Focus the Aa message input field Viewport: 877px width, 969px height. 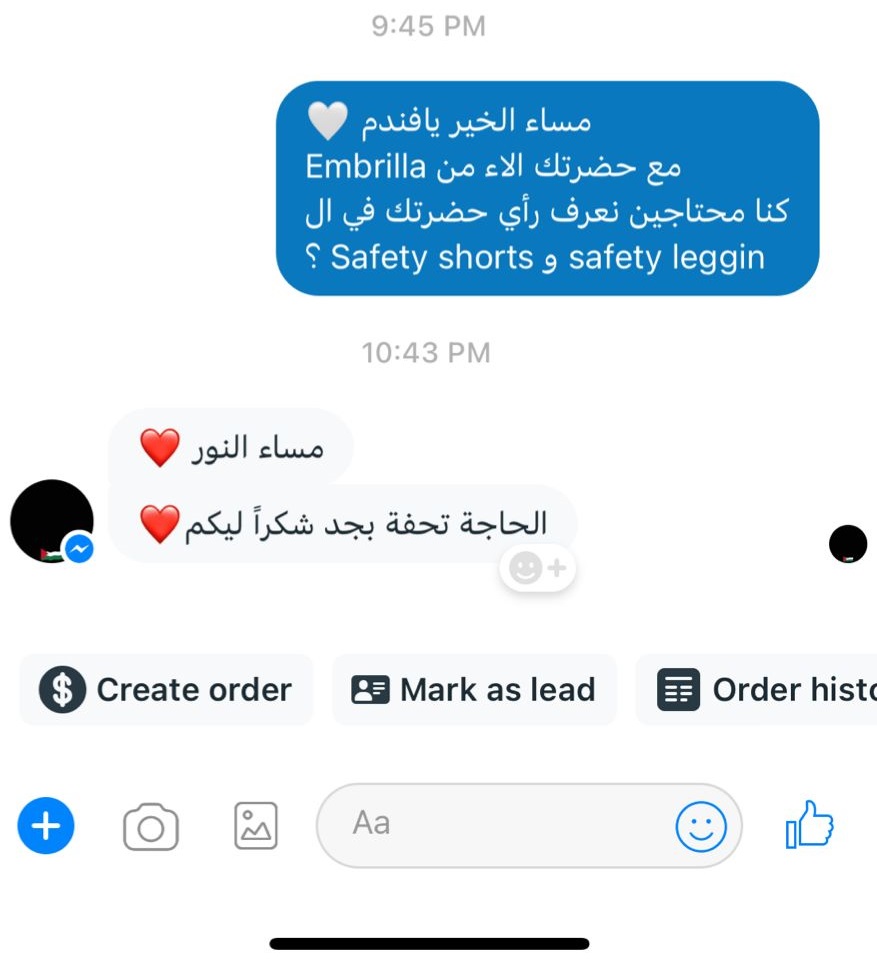(x=529, y=826)
